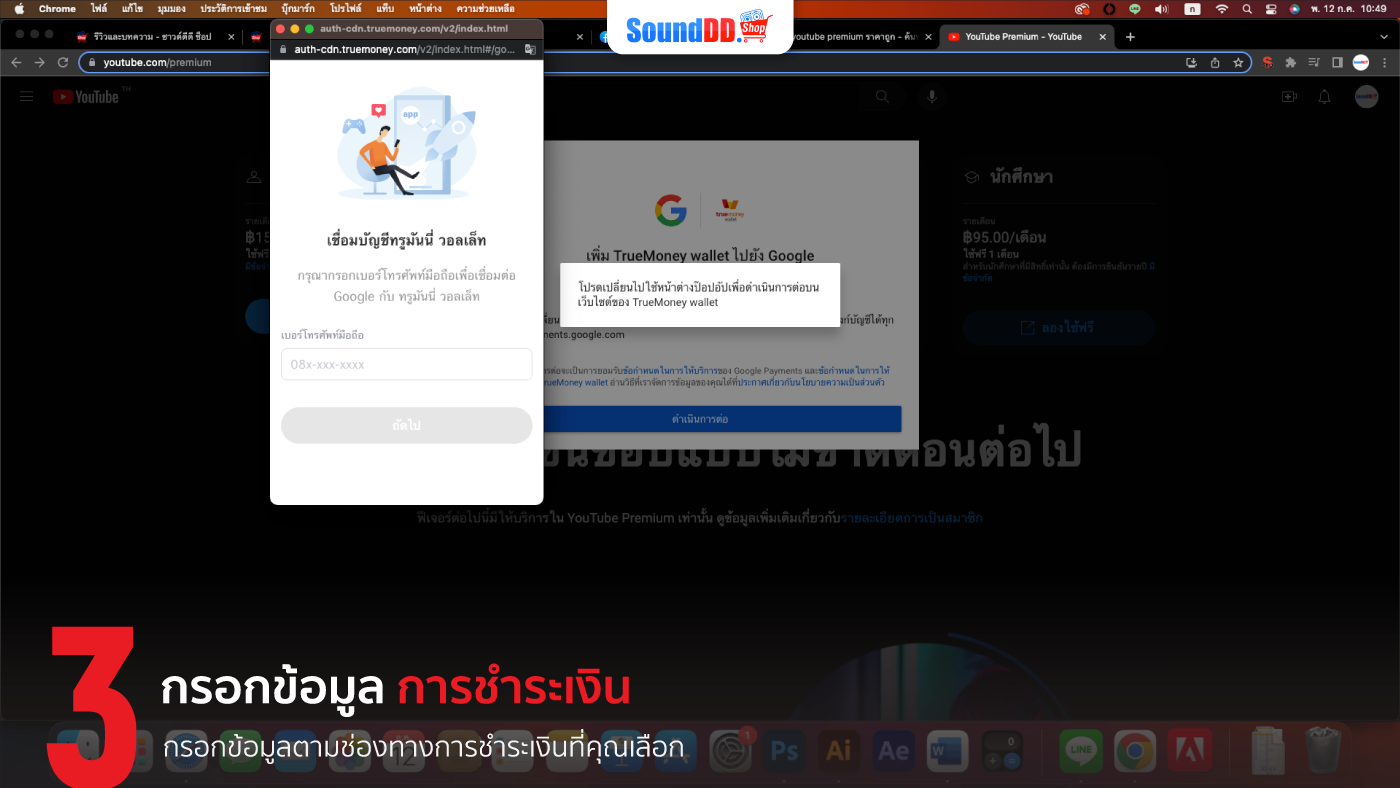1400x788 pixels.
Task: Click ลองใช้ฟรี on the student plan
Action: pos(1058,328)
